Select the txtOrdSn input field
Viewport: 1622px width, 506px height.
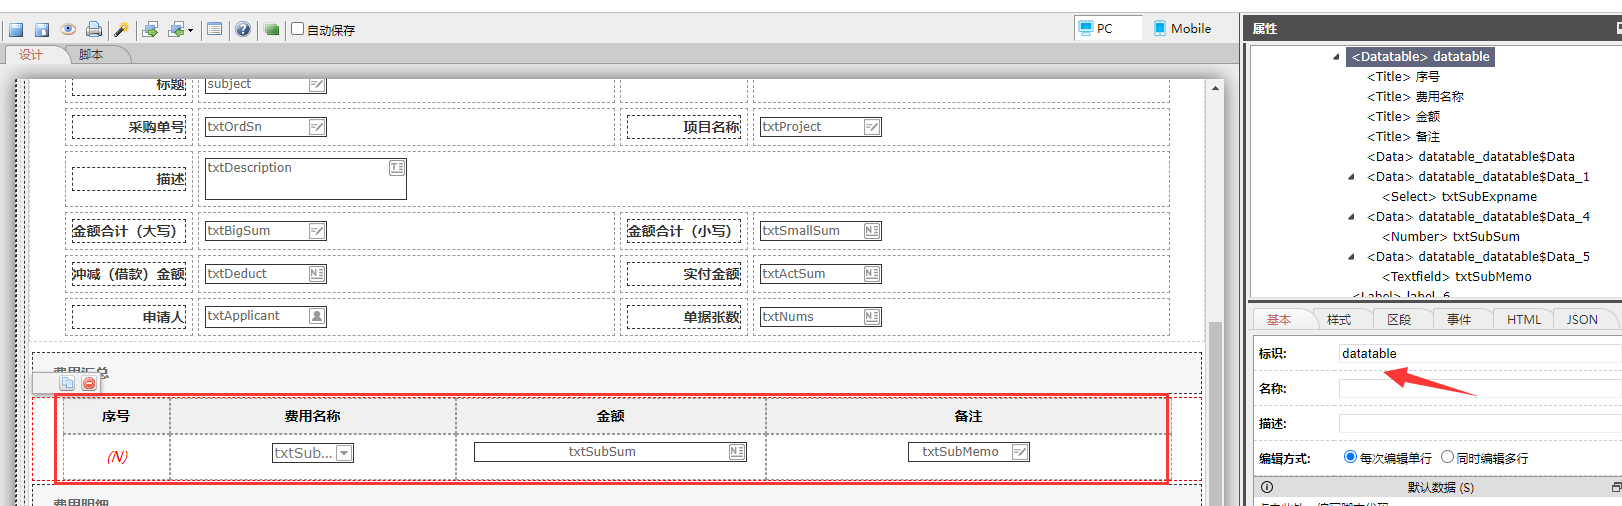click(266, 127)
